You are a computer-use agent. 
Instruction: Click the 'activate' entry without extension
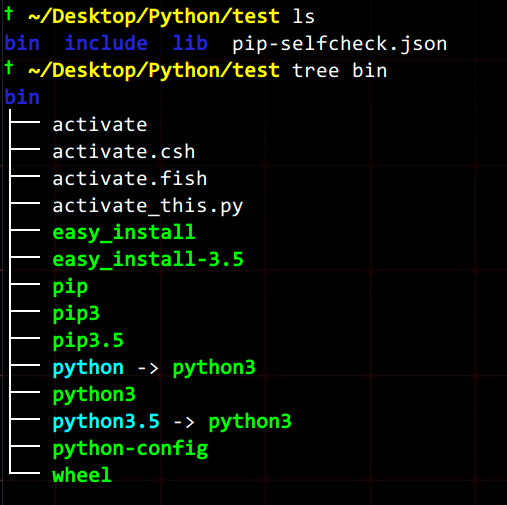click(100, 125)
